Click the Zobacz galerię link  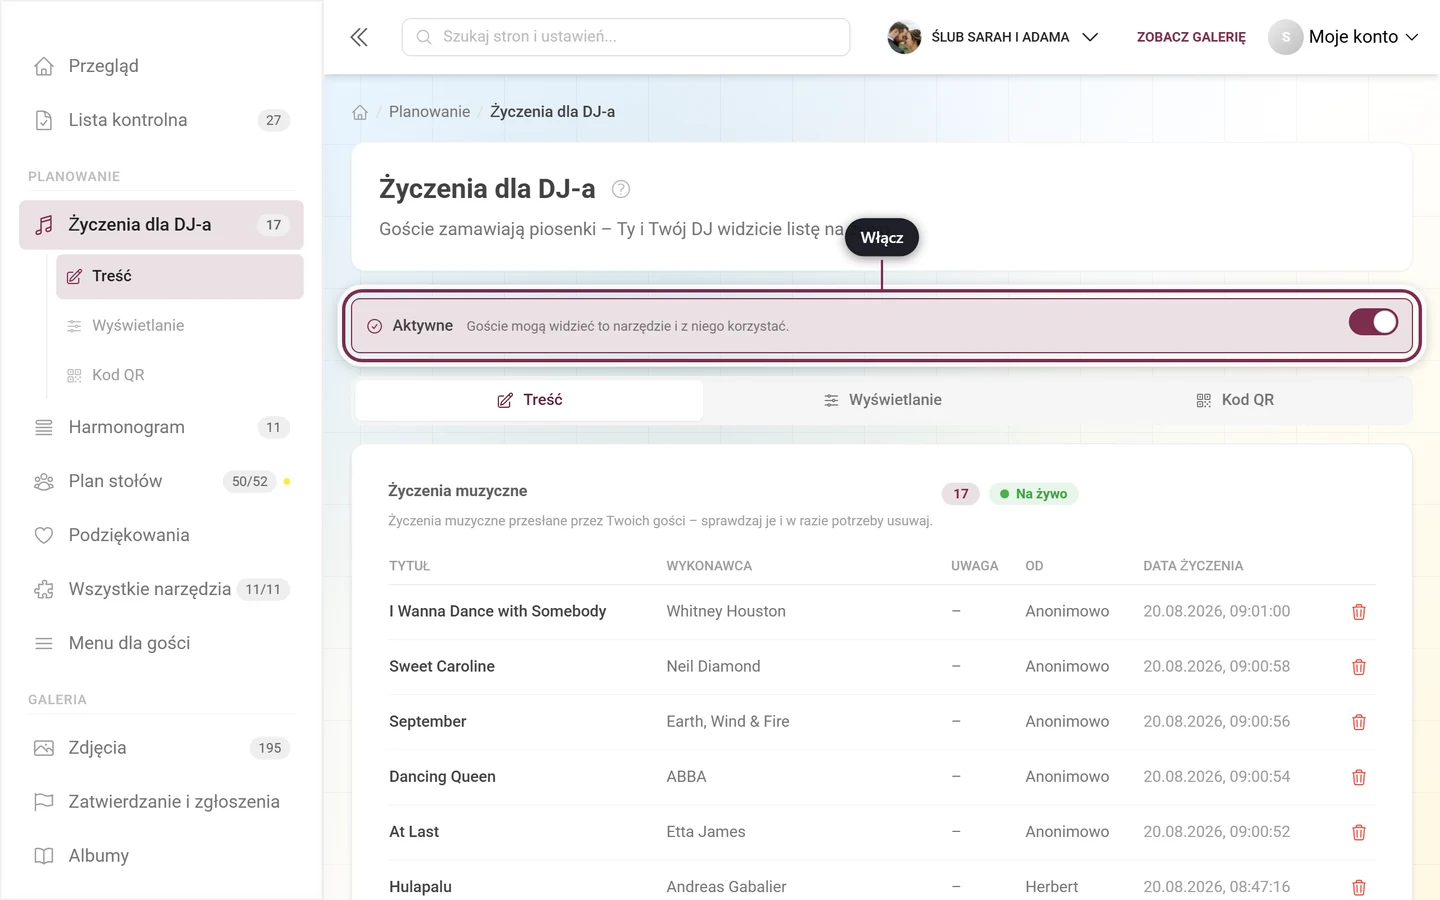pyautogui.click(x=1191, y=37)
